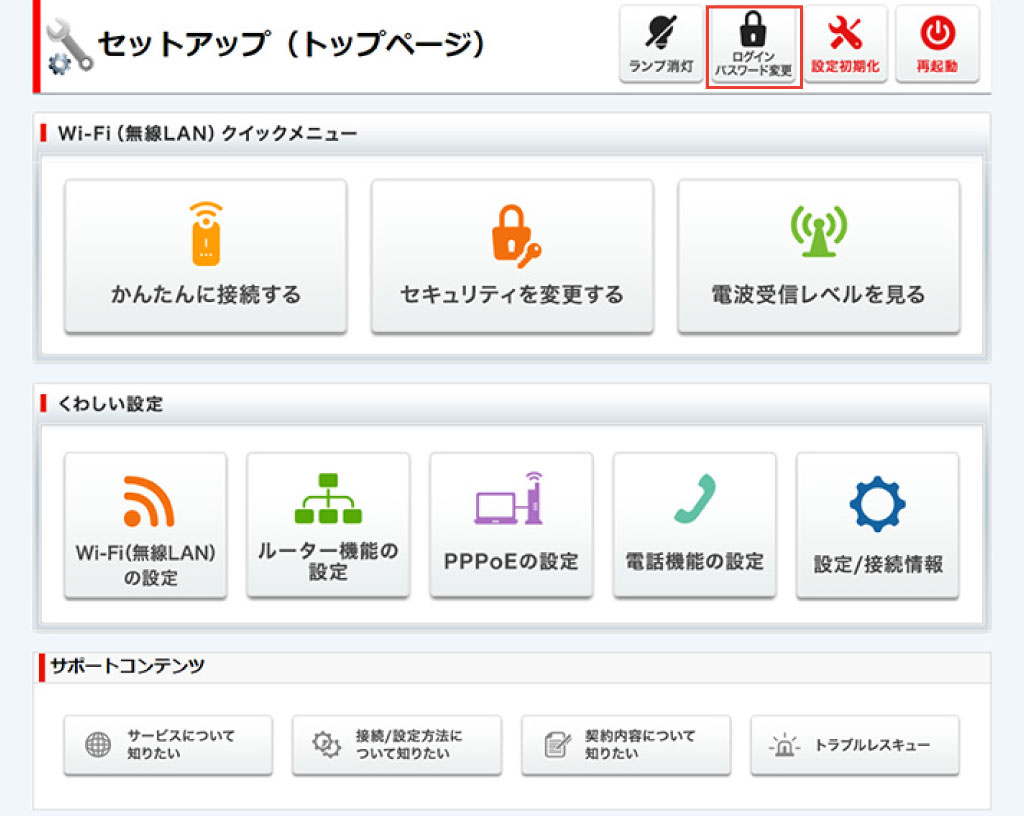1024x816 pixels.
Task: Click the サポートコンテンツ section heading
Action: pos(127,666)
